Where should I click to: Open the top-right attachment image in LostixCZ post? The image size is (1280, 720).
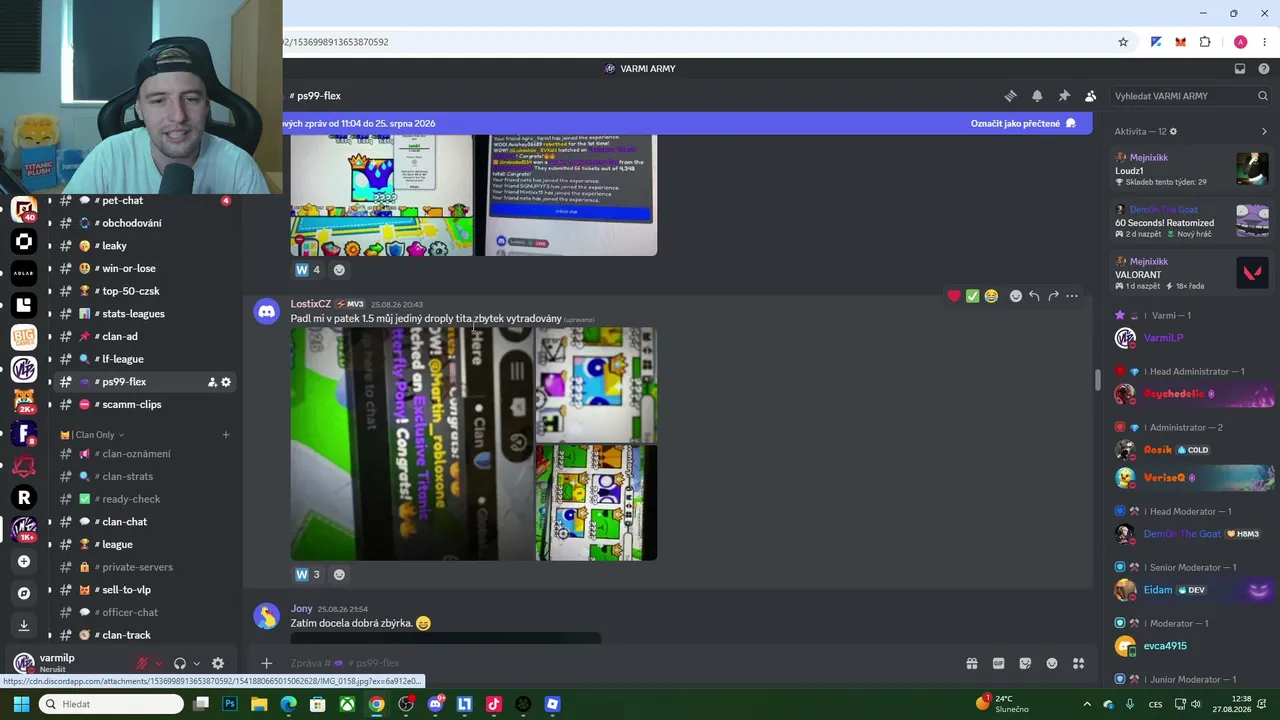[x=597, y=385]
